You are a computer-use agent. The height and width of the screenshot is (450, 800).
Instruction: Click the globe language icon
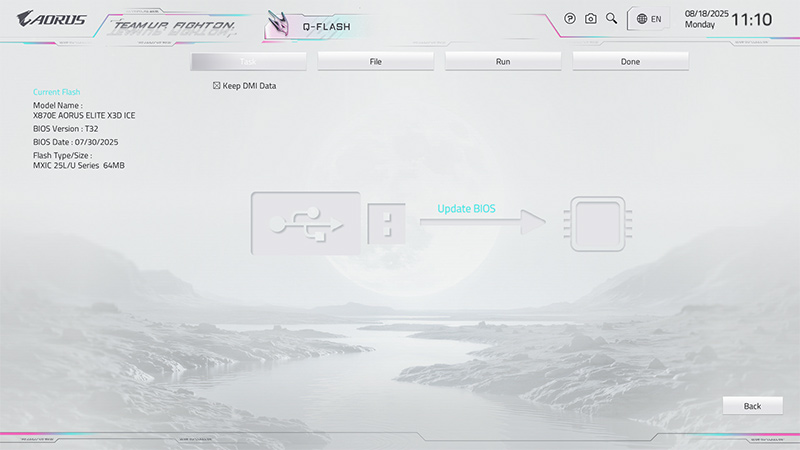tap(641, 19)
